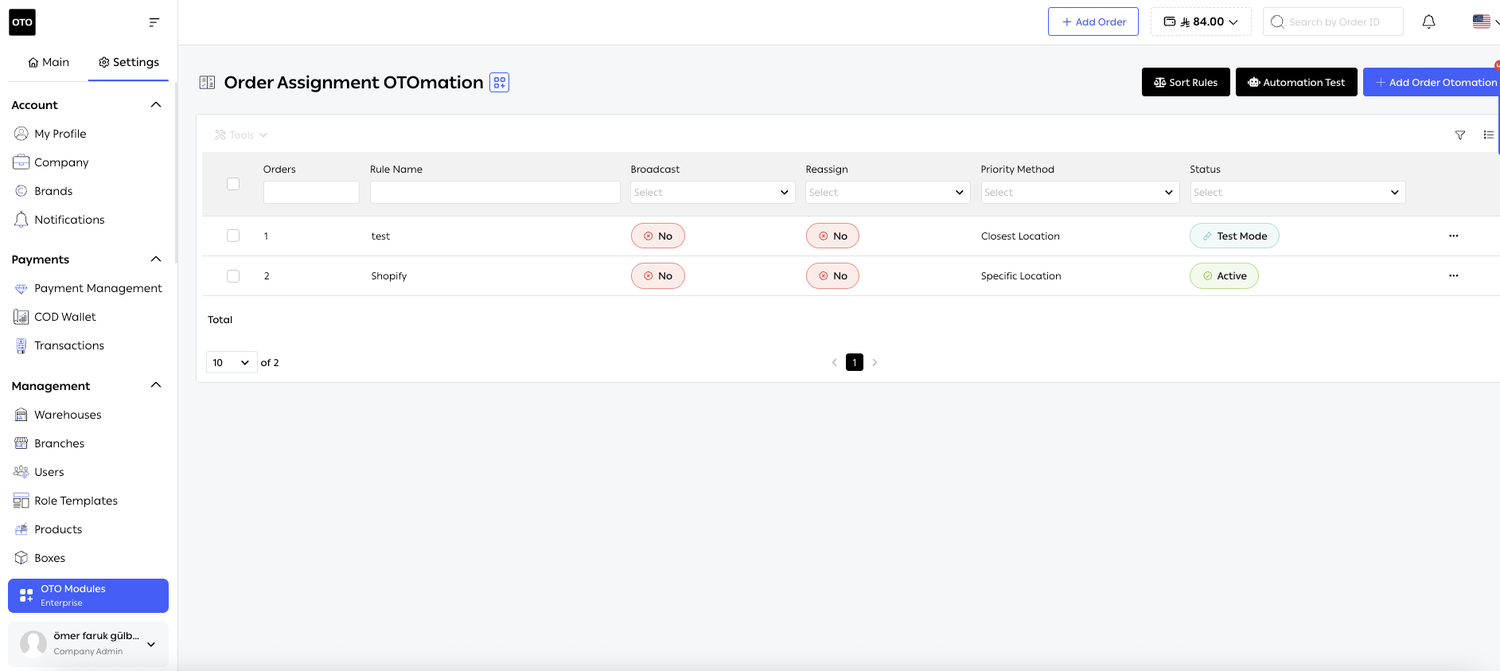Collapse the Management section
This screenshot has height=671, width=1500.
click(155, 385)
